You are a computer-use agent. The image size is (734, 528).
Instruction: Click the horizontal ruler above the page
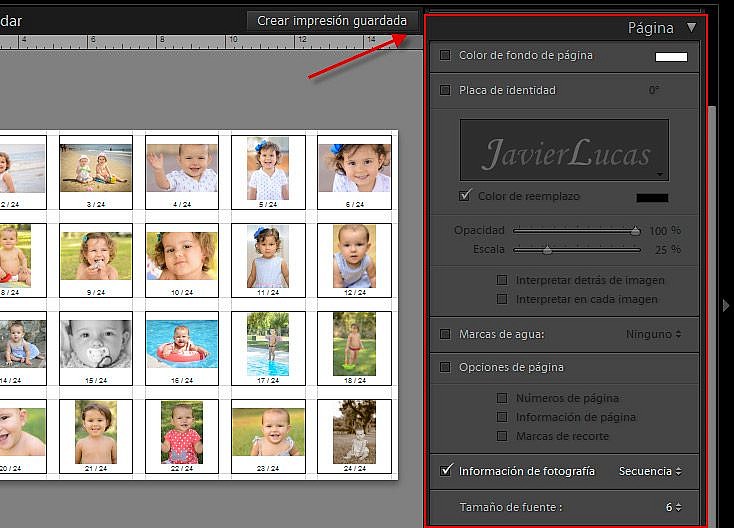[211, 42]
